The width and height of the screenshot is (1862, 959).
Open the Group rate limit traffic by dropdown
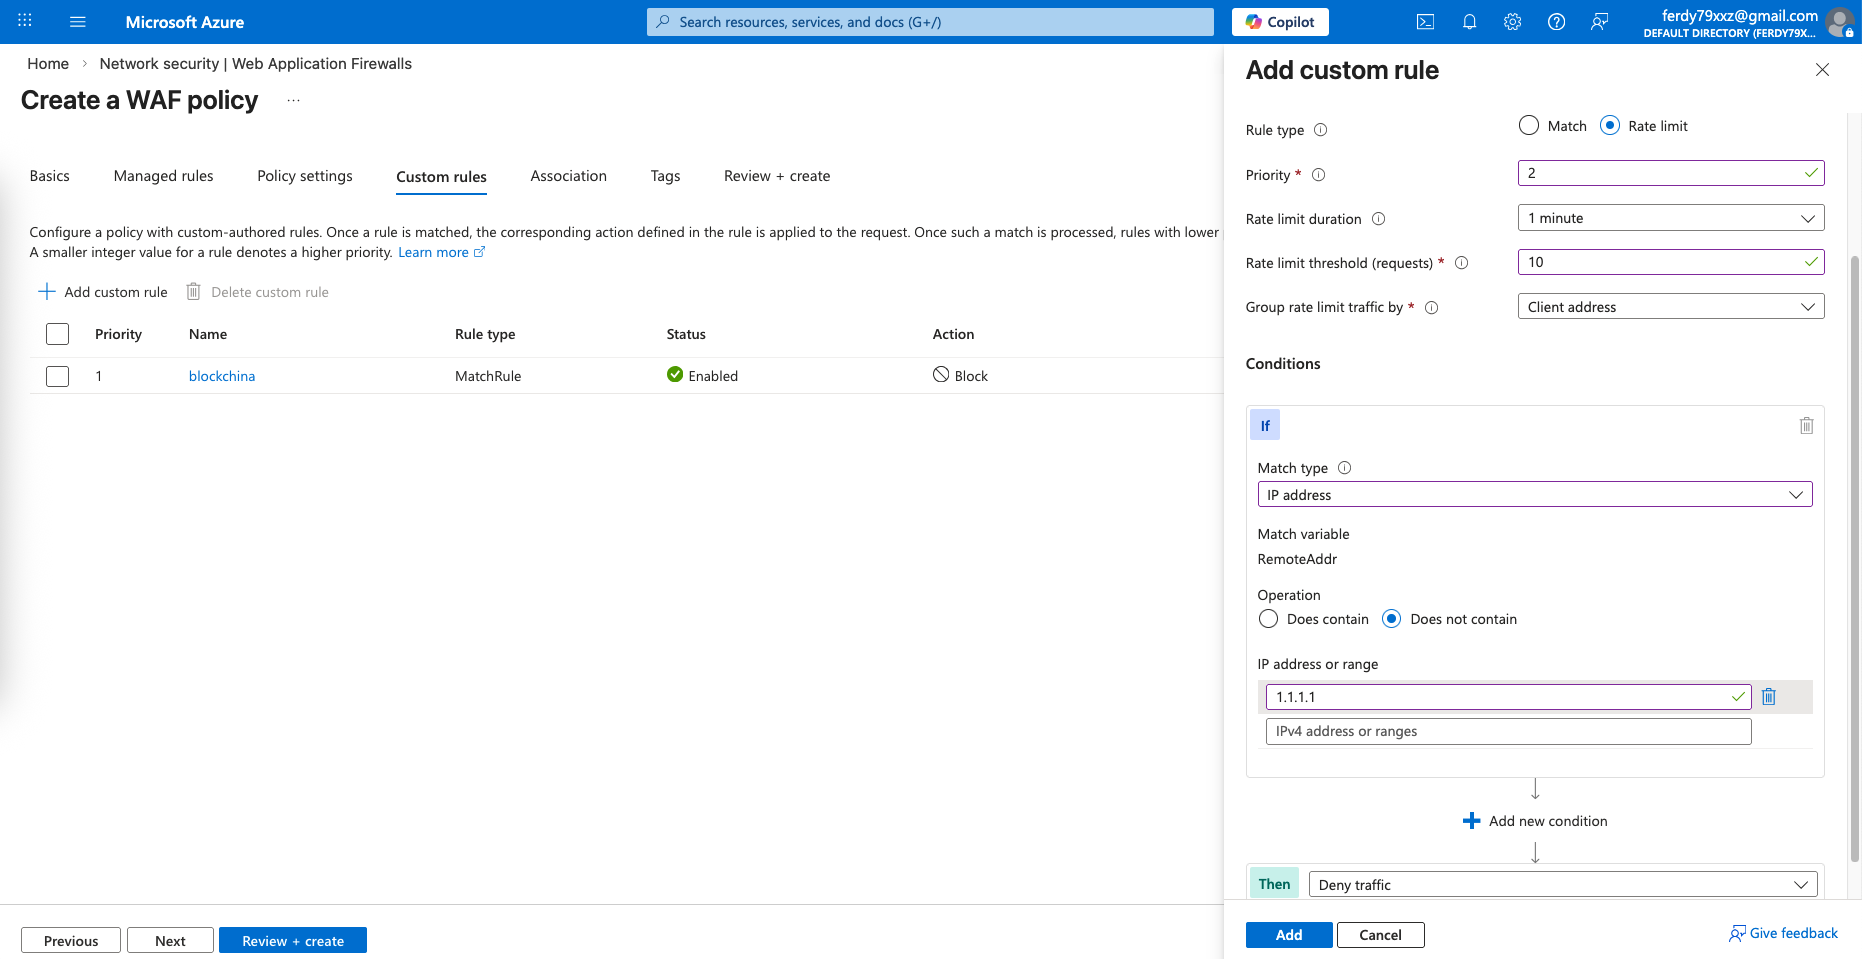tap(1670, 307)
